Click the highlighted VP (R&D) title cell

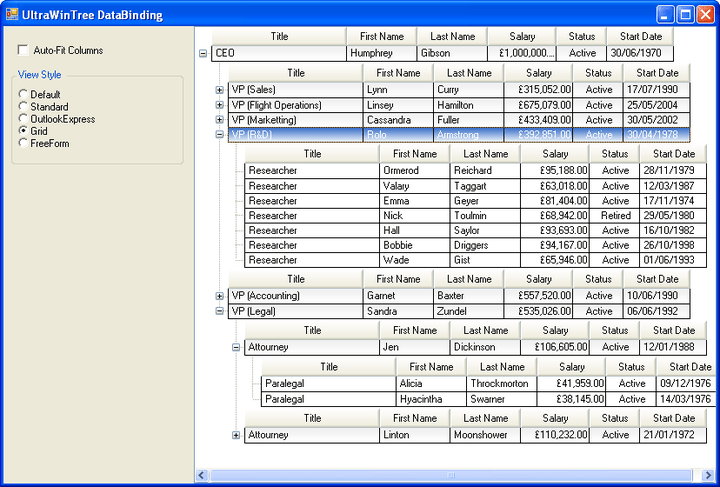pos(296,134)
